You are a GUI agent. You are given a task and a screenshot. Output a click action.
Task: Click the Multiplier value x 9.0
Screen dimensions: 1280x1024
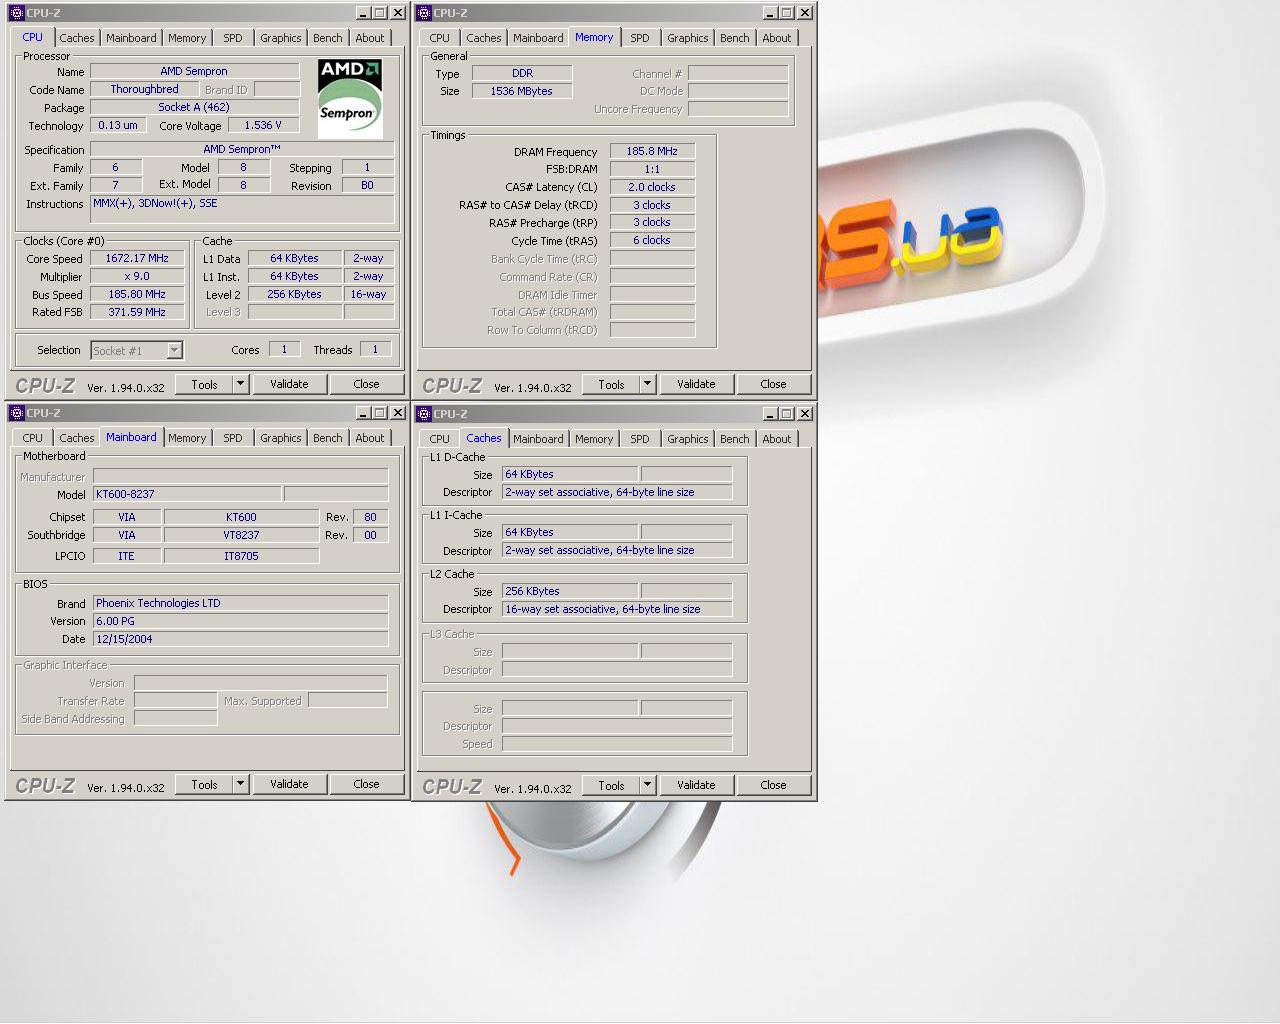[137, 276]
